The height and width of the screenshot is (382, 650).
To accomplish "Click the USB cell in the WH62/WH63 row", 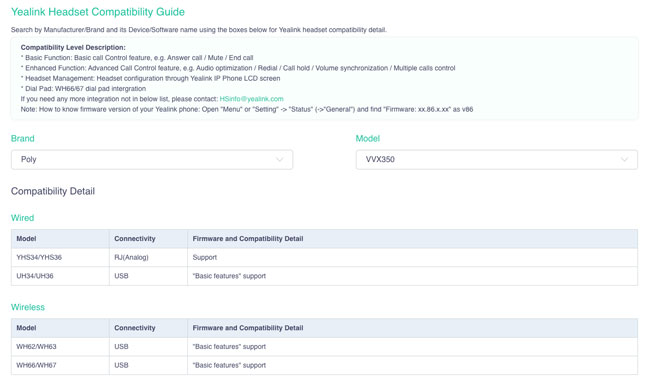I will coord(148,347).
